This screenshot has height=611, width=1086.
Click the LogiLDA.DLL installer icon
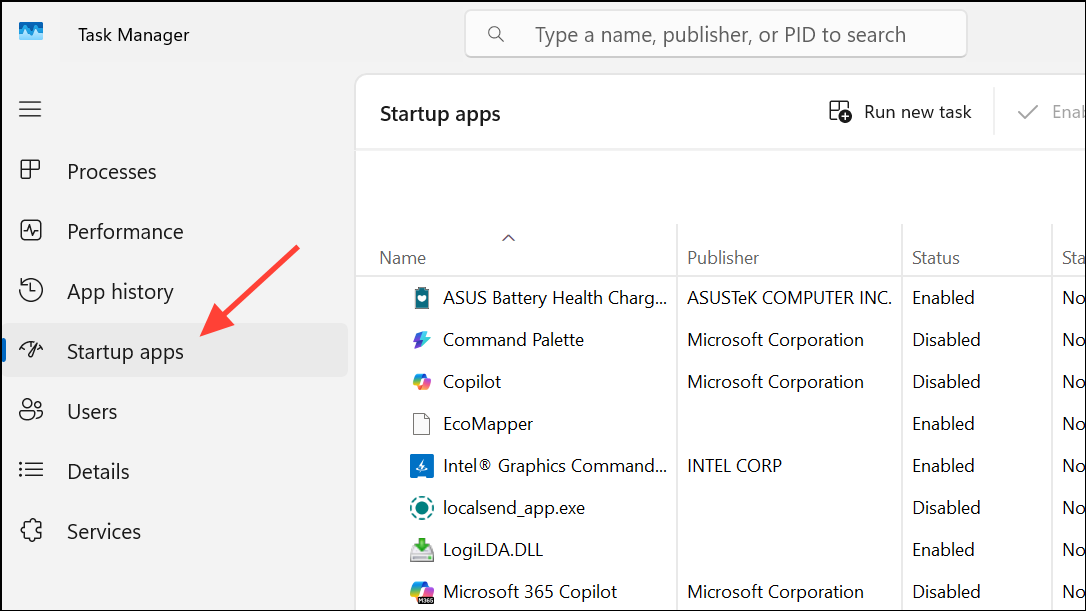[421, 549]
